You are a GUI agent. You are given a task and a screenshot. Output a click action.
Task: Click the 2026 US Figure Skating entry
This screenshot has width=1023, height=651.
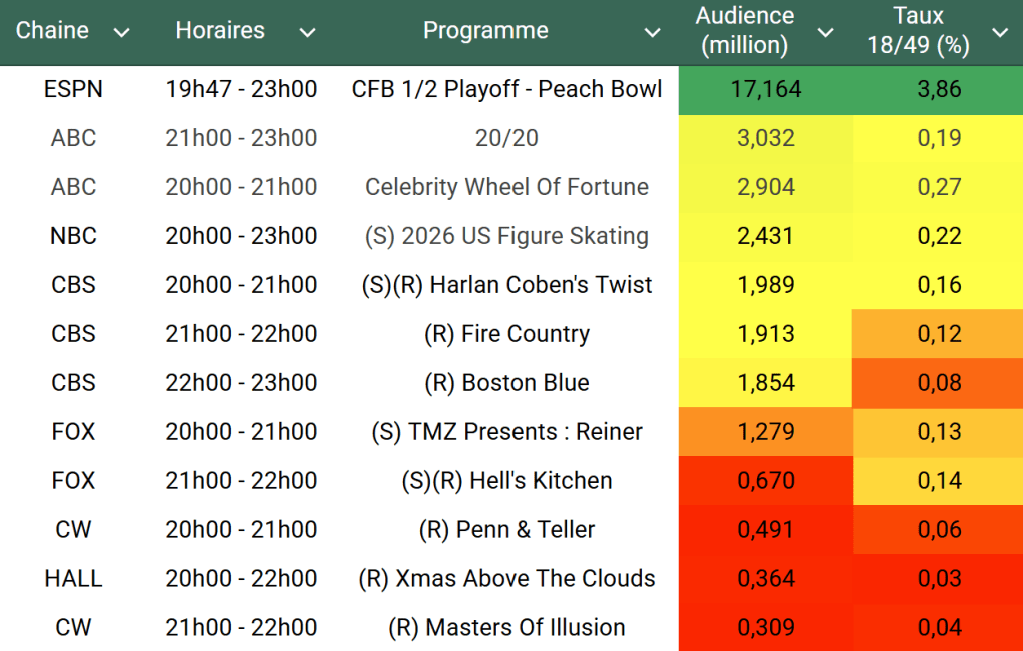tap(507, 236)
